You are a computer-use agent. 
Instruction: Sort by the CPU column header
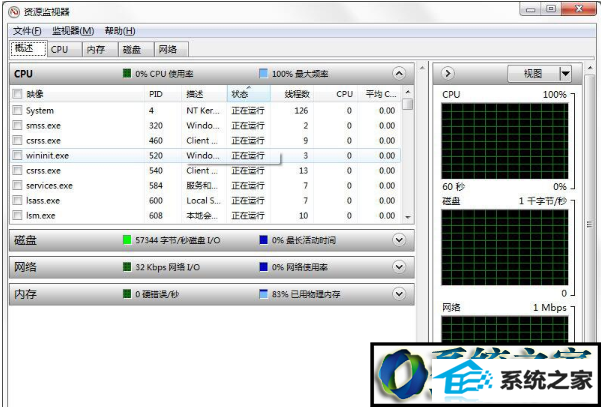pyautogui.click(x=336, y=94)
